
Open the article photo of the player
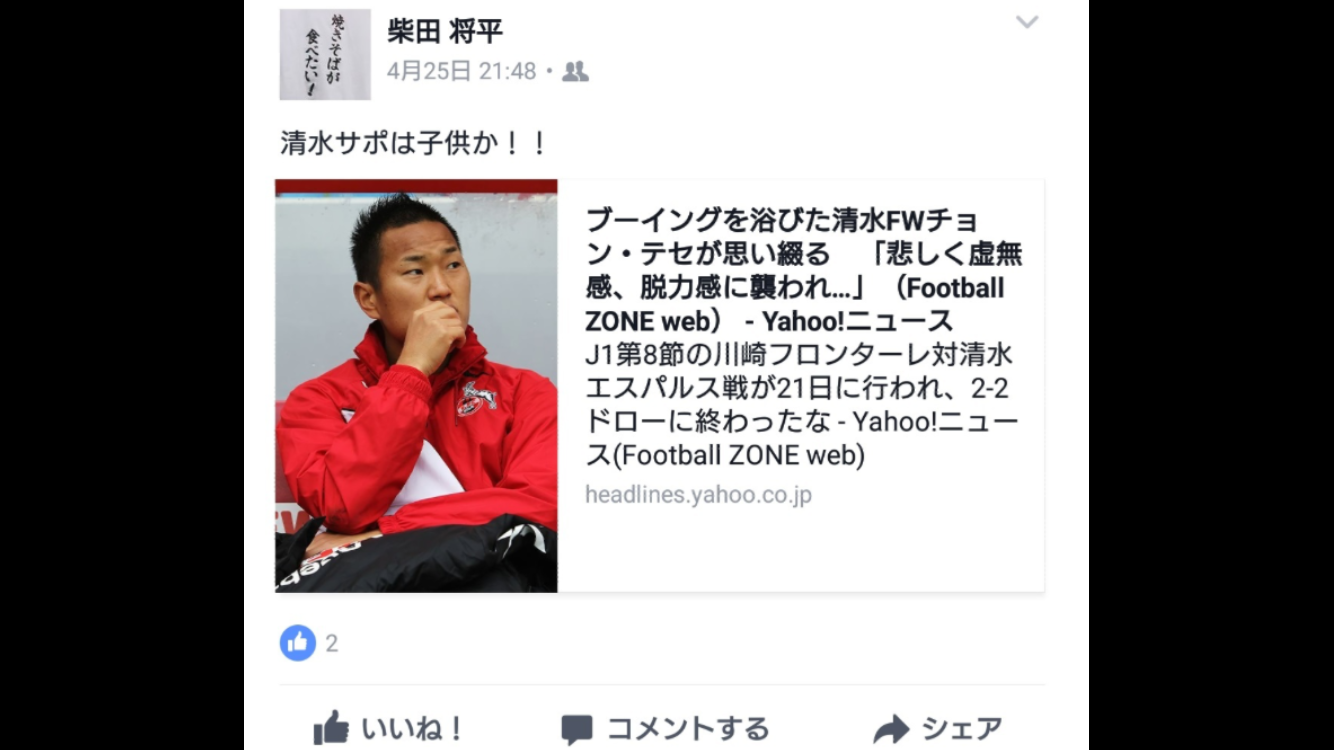click(416, 386)
